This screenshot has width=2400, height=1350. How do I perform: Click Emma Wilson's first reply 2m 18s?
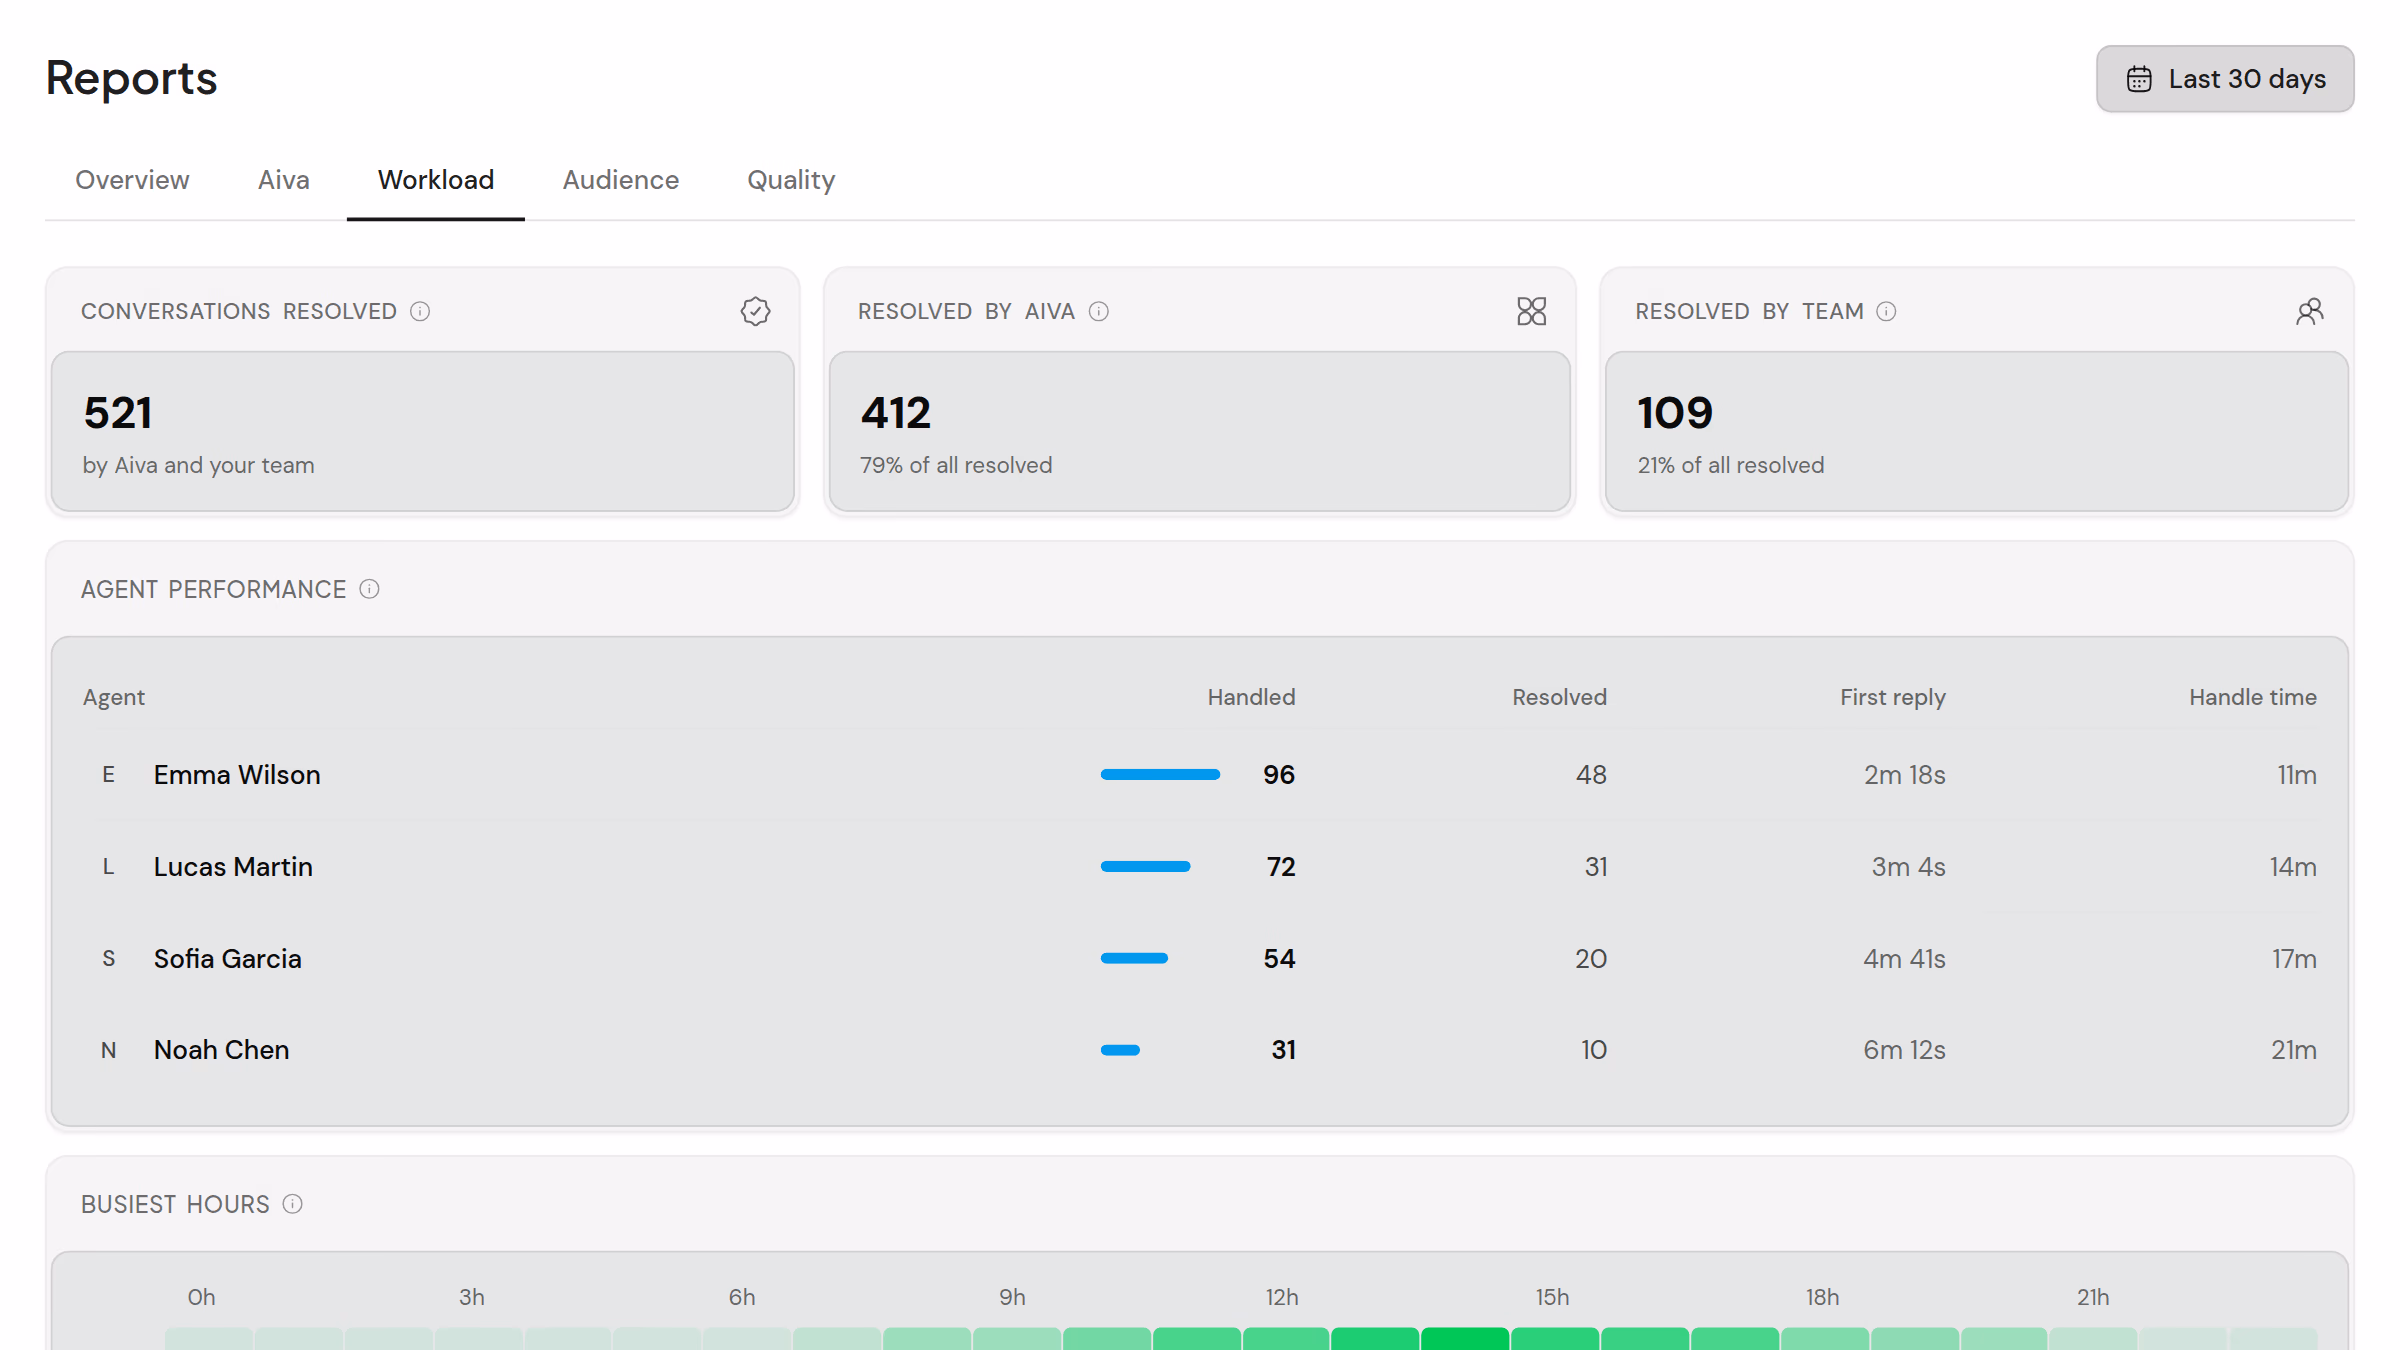[x=1904, y=775]
